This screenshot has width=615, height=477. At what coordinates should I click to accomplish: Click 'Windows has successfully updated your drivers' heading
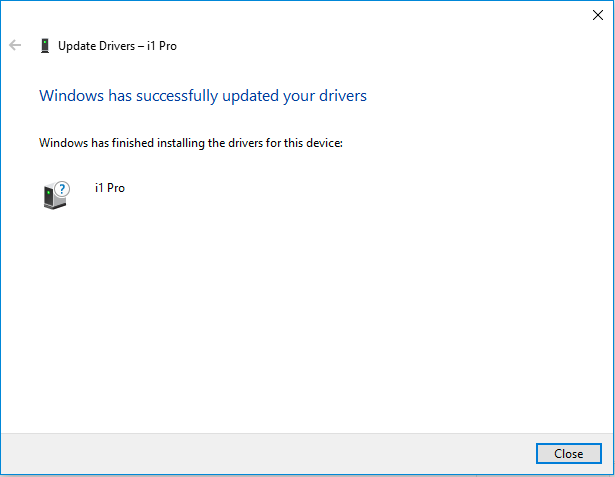[x=203, y=96]
